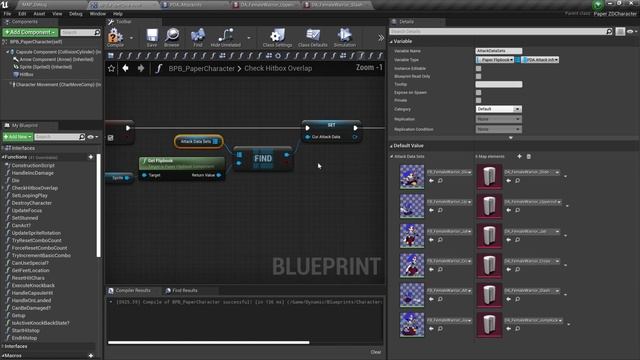Click the FIND node in graph
Viewport: 640px width, 360px height.
[263, 159]
